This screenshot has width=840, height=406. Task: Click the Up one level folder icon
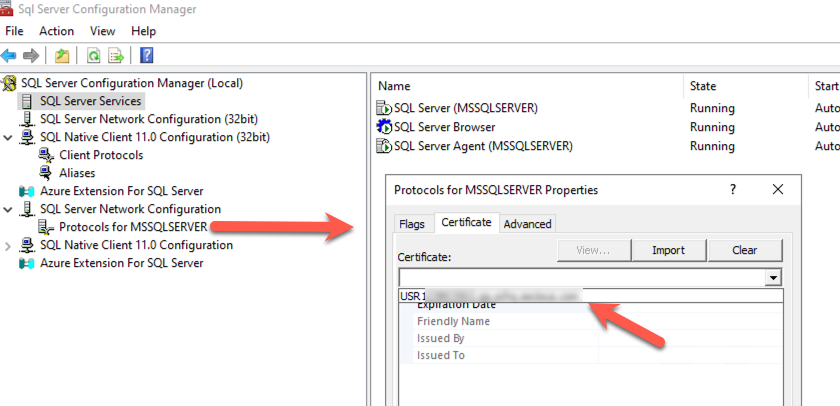pos(62,56)
